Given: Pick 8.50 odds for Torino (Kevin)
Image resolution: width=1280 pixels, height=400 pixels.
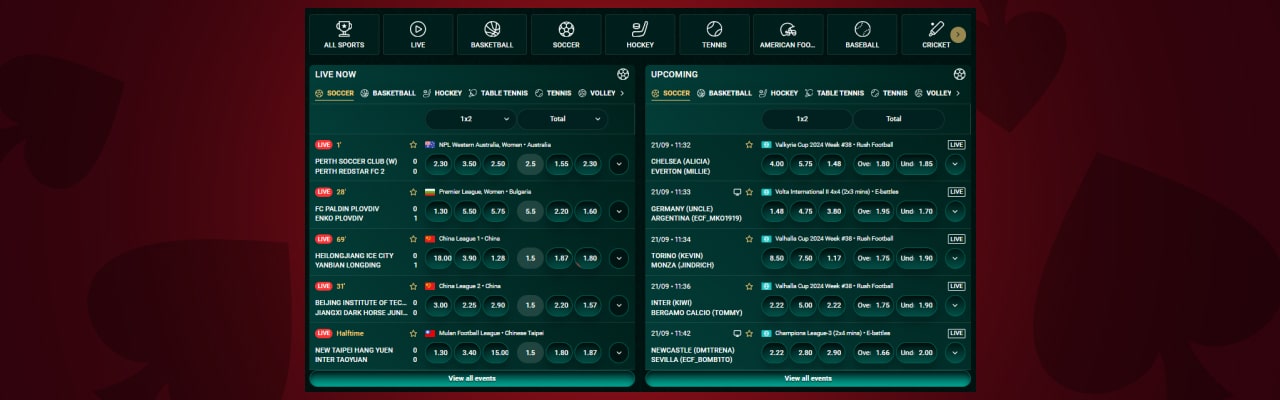Looking at the screenshot, I should (x=777, y=258).
